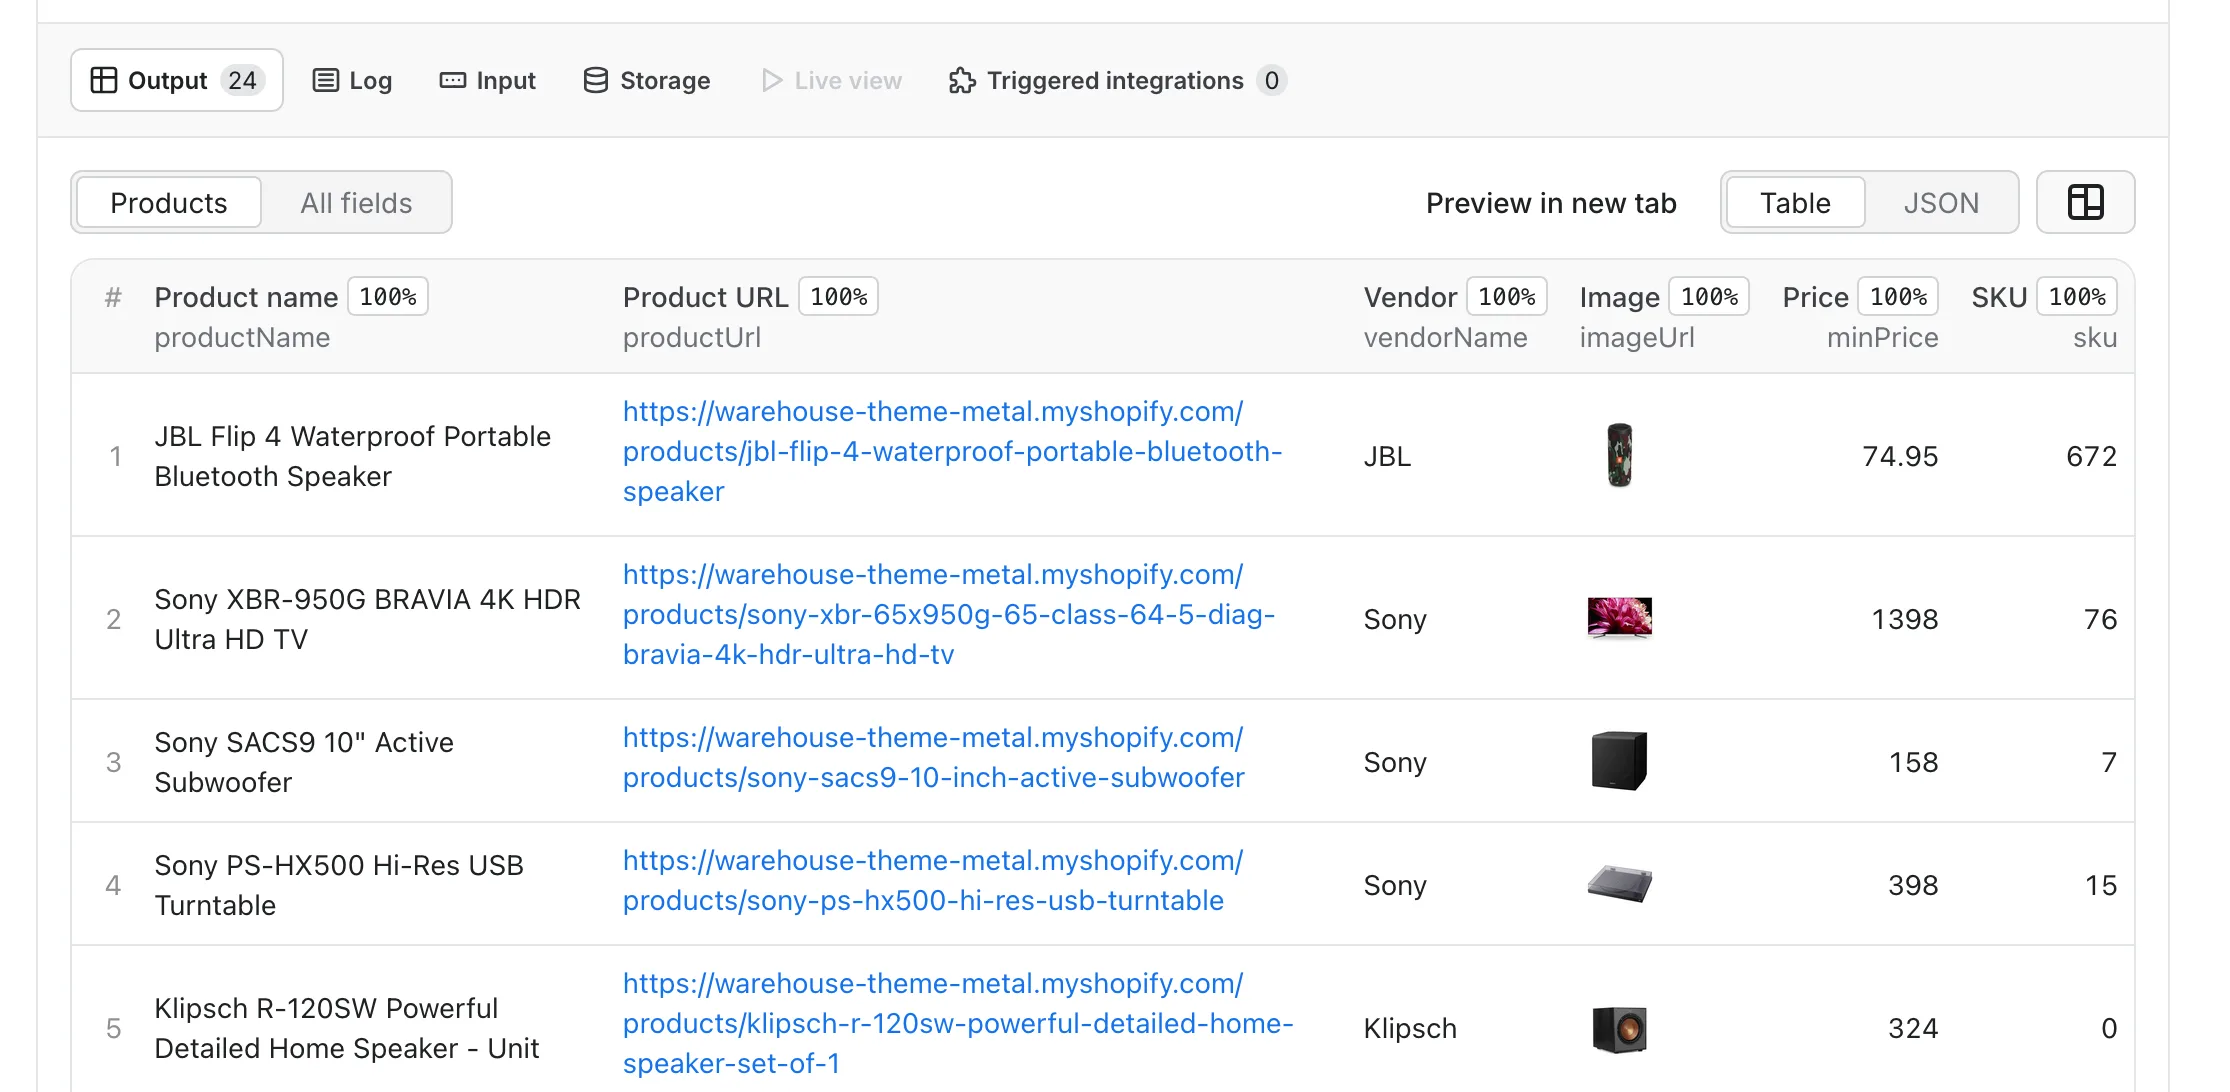The image size is (2230, 1092).
Task: Open Triggered integrations tab
Action: pos(1117,80)
